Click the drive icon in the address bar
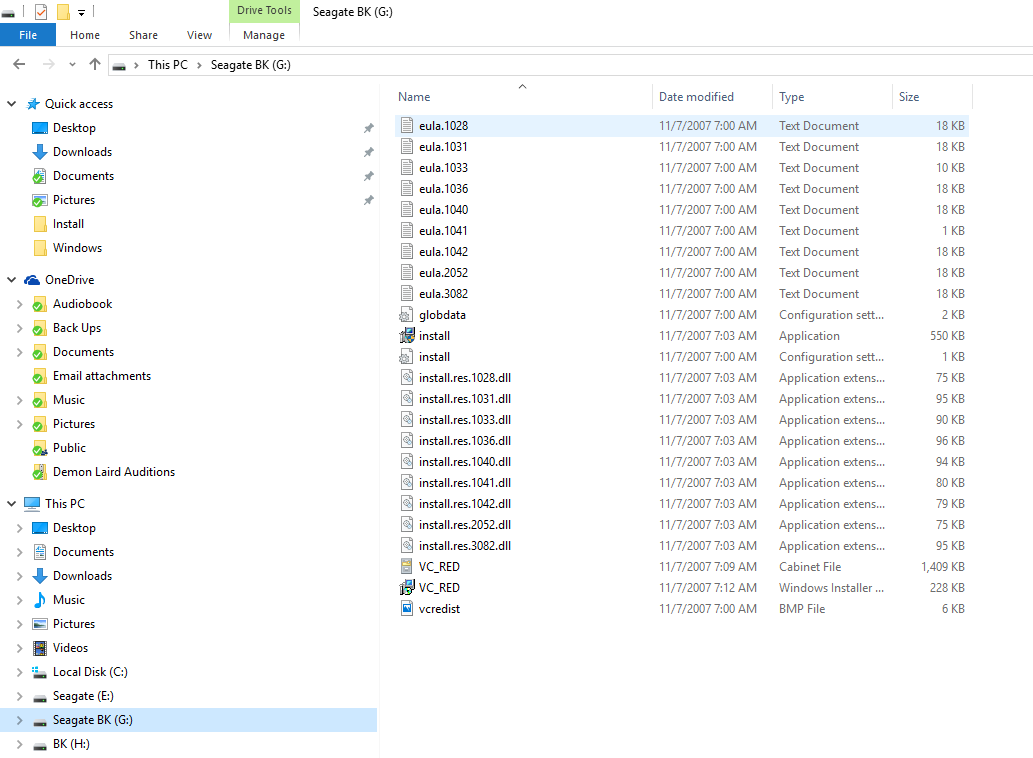Image resolution: width=1033 pixels, height=758 pixels. [119, 65]
